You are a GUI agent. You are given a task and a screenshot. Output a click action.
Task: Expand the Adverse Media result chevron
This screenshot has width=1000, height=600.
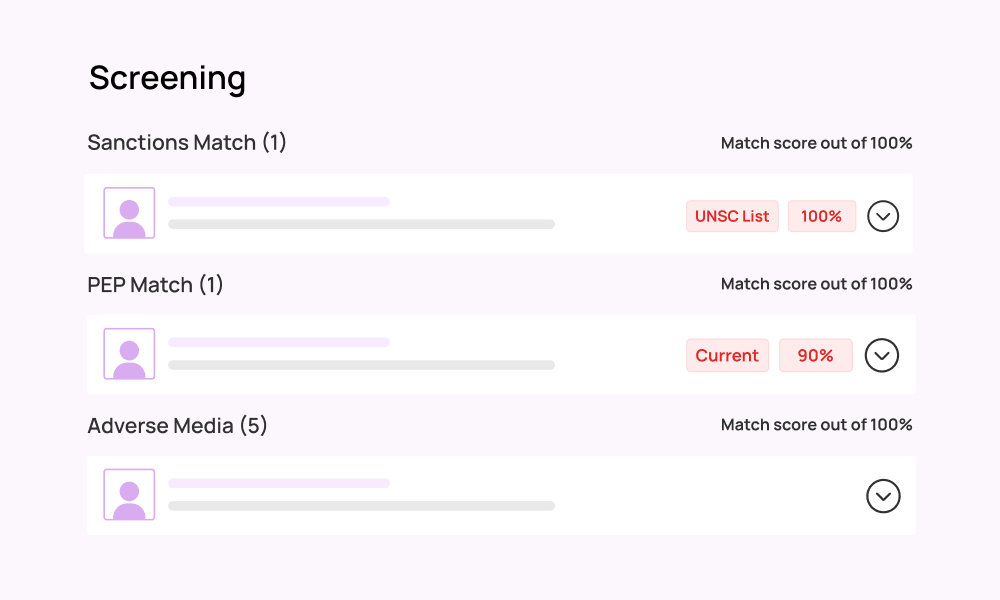point(883,496)
